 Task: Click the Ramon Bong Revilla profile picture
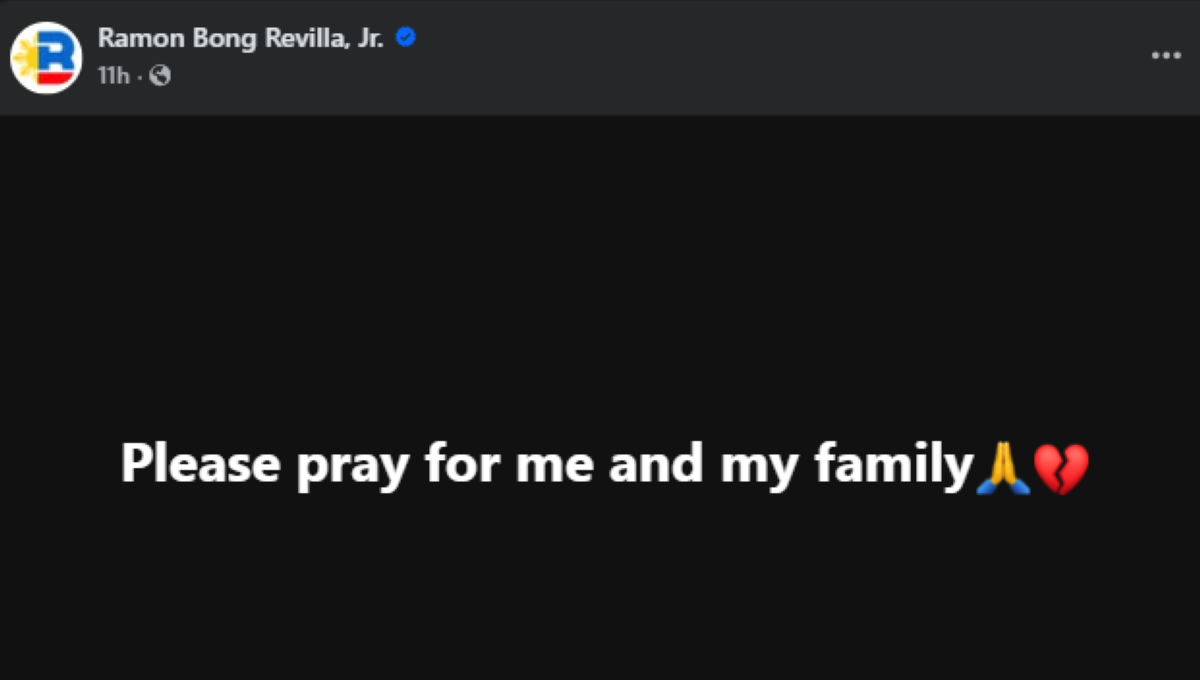(46, 58)
